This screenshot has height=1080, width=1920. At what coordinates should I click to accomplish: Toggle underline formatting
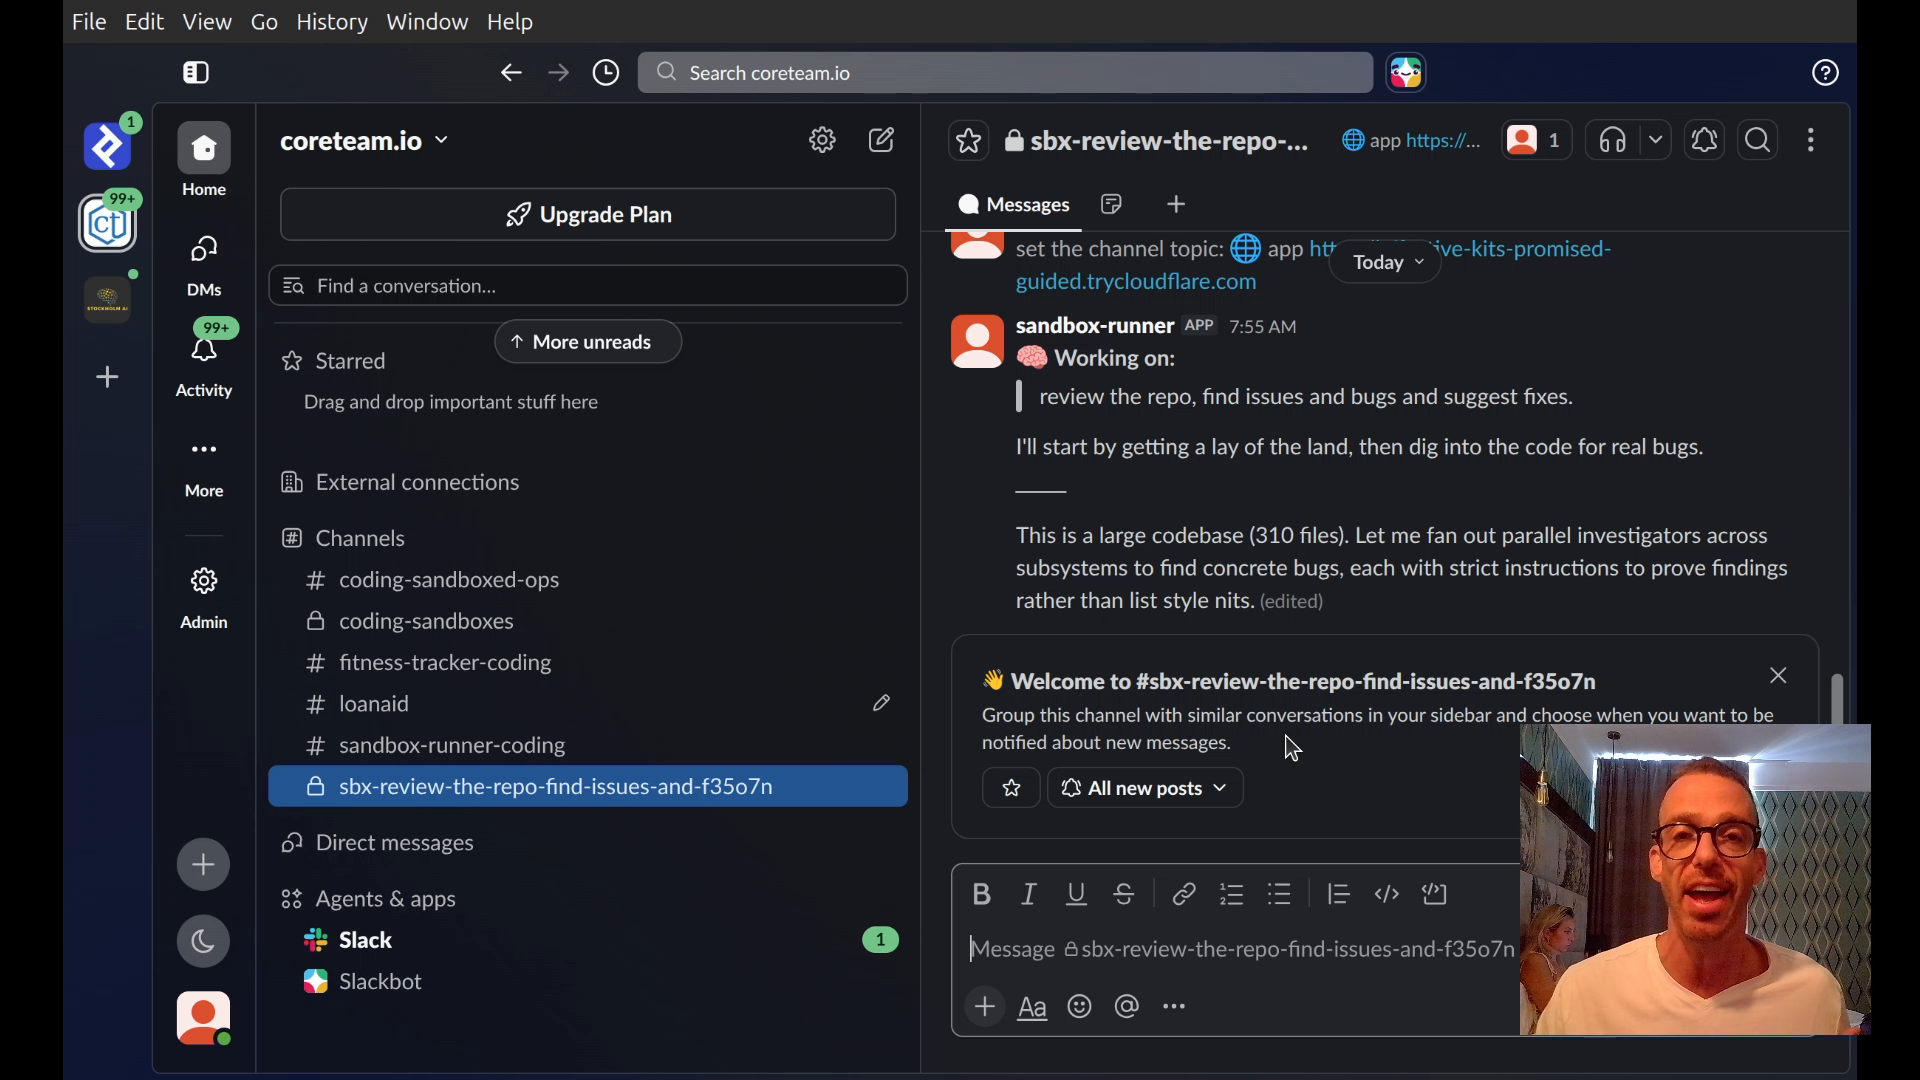click(x=1077, y=895)
